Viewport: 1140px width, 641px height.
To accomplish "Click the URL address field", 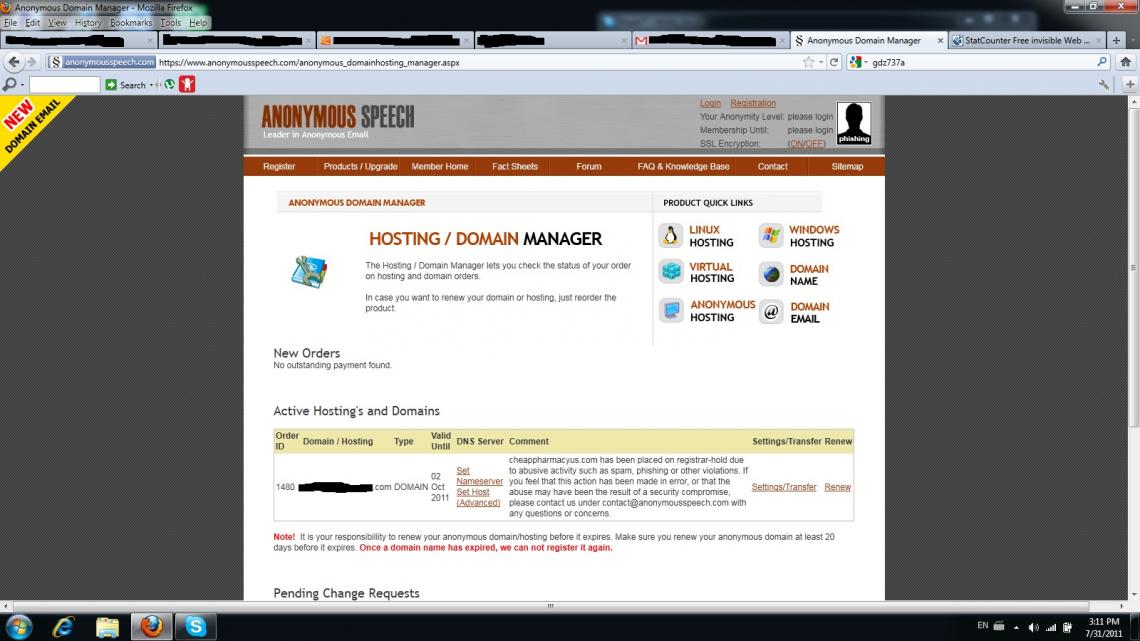I will (478, 63).
